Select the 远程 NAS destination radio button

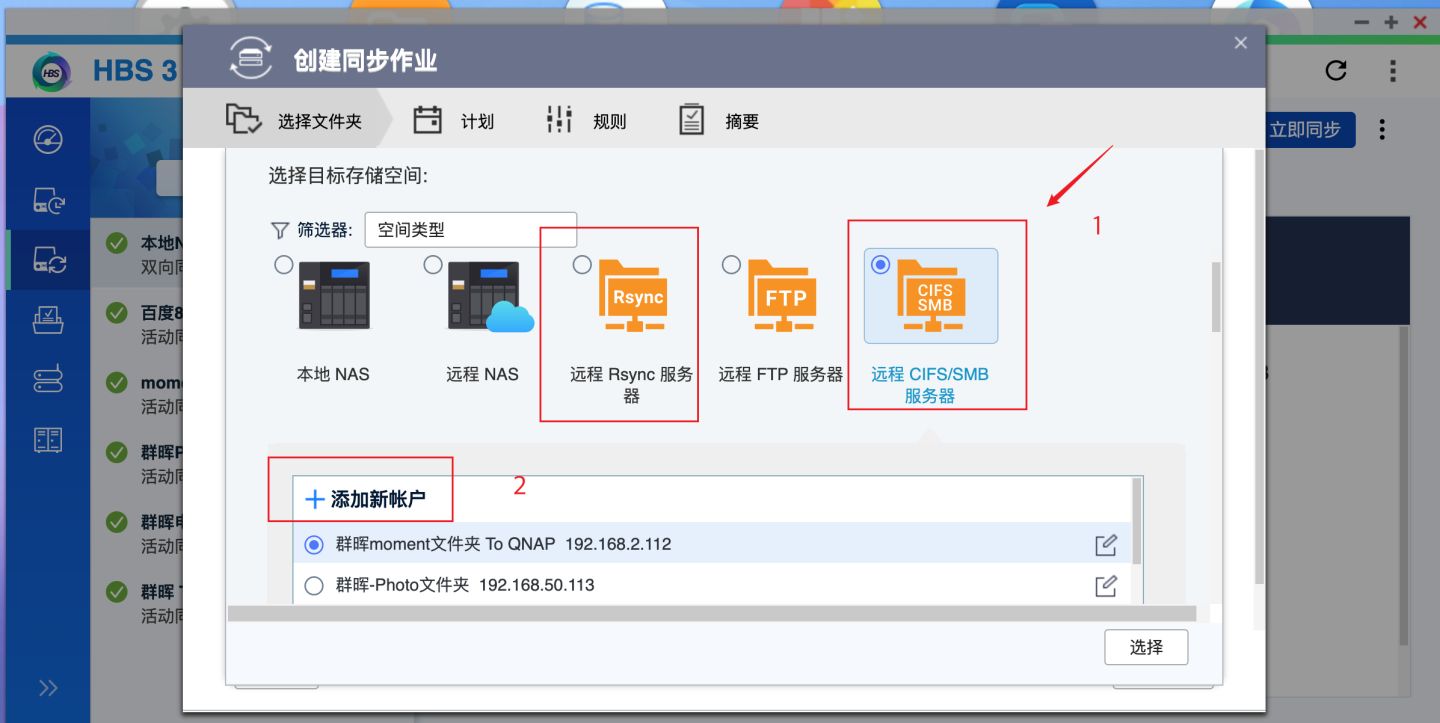tap(433, 264)
